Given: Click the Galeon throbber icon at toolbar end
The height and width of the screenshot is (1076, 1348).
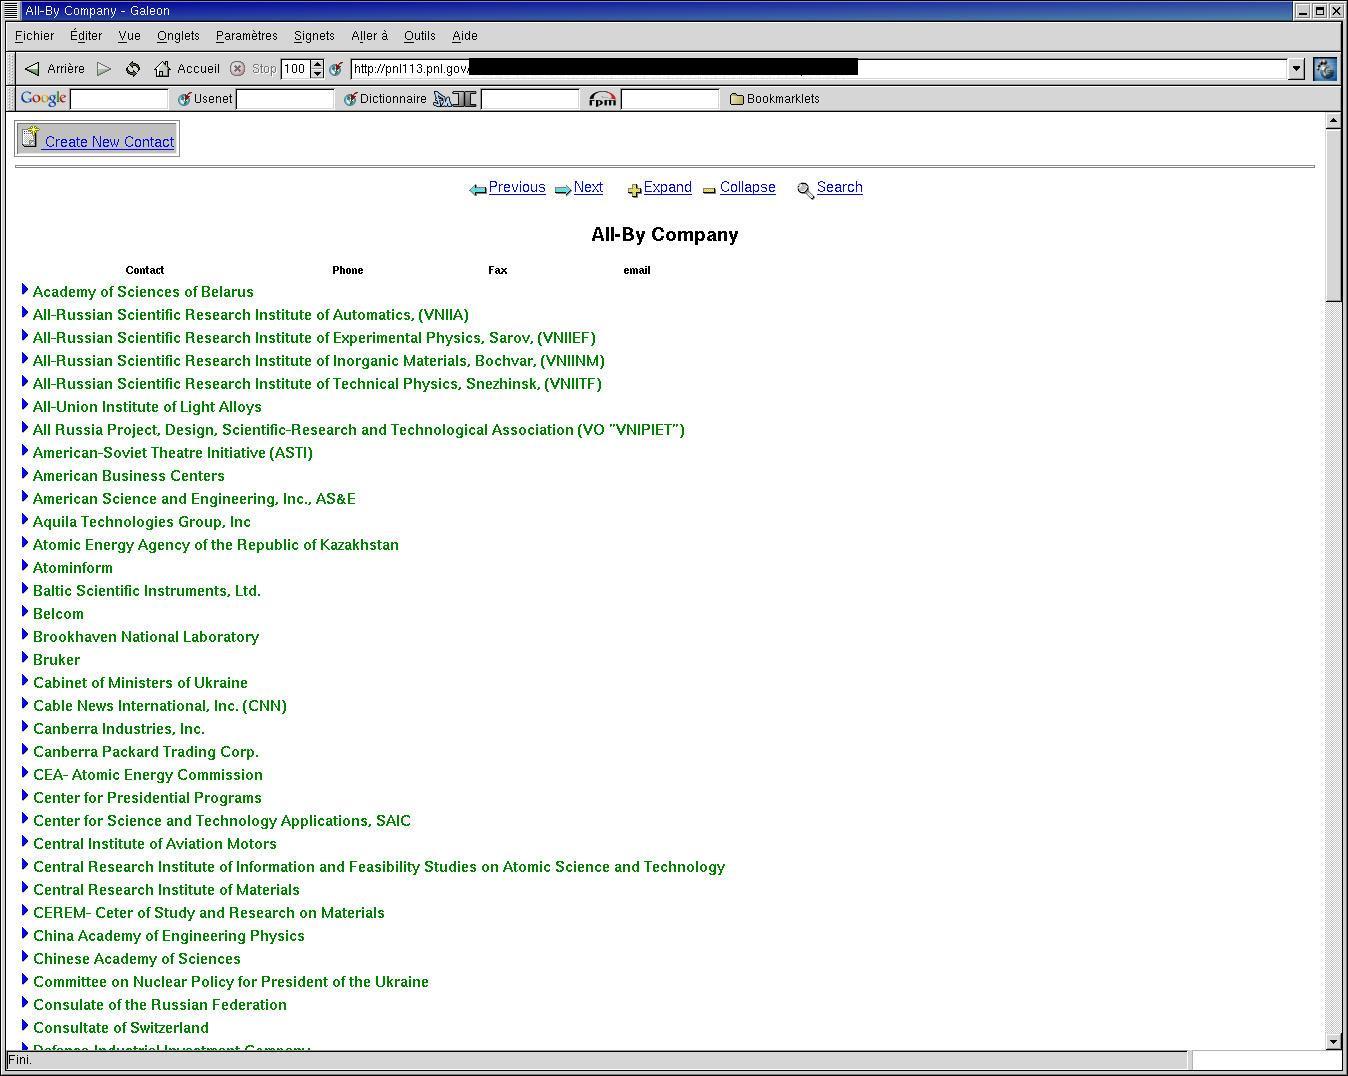Looking at the screenshot, I should [1325, 69].
